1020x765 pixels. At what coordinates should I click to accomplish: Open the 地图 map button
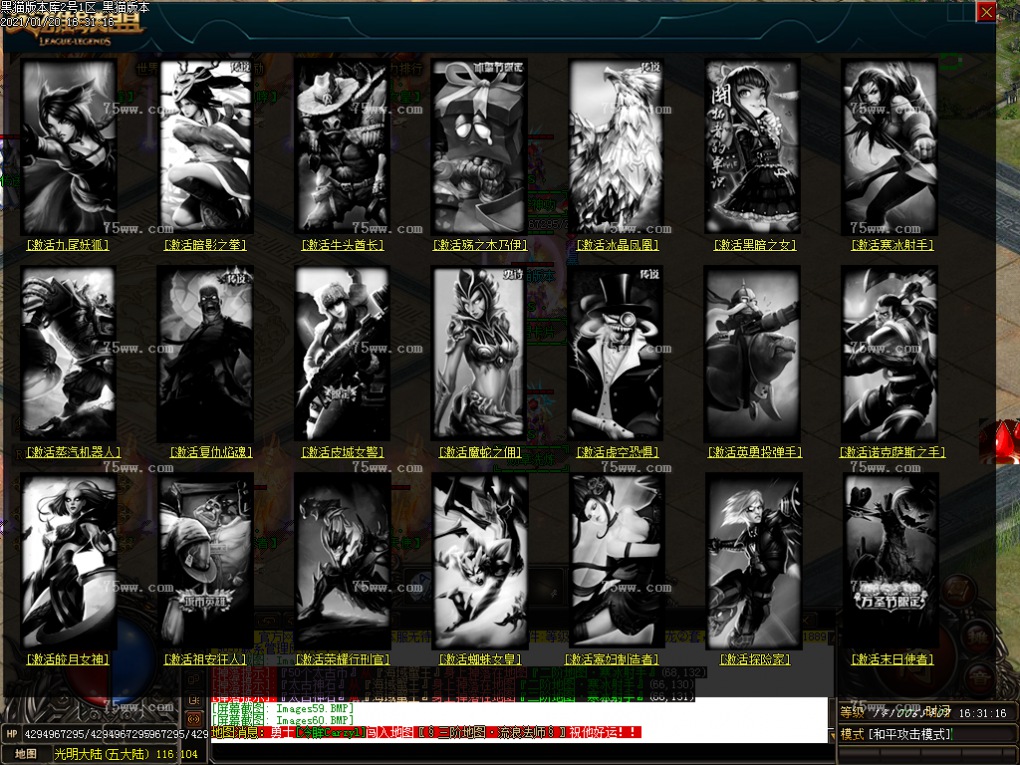[x=26, y=754]
